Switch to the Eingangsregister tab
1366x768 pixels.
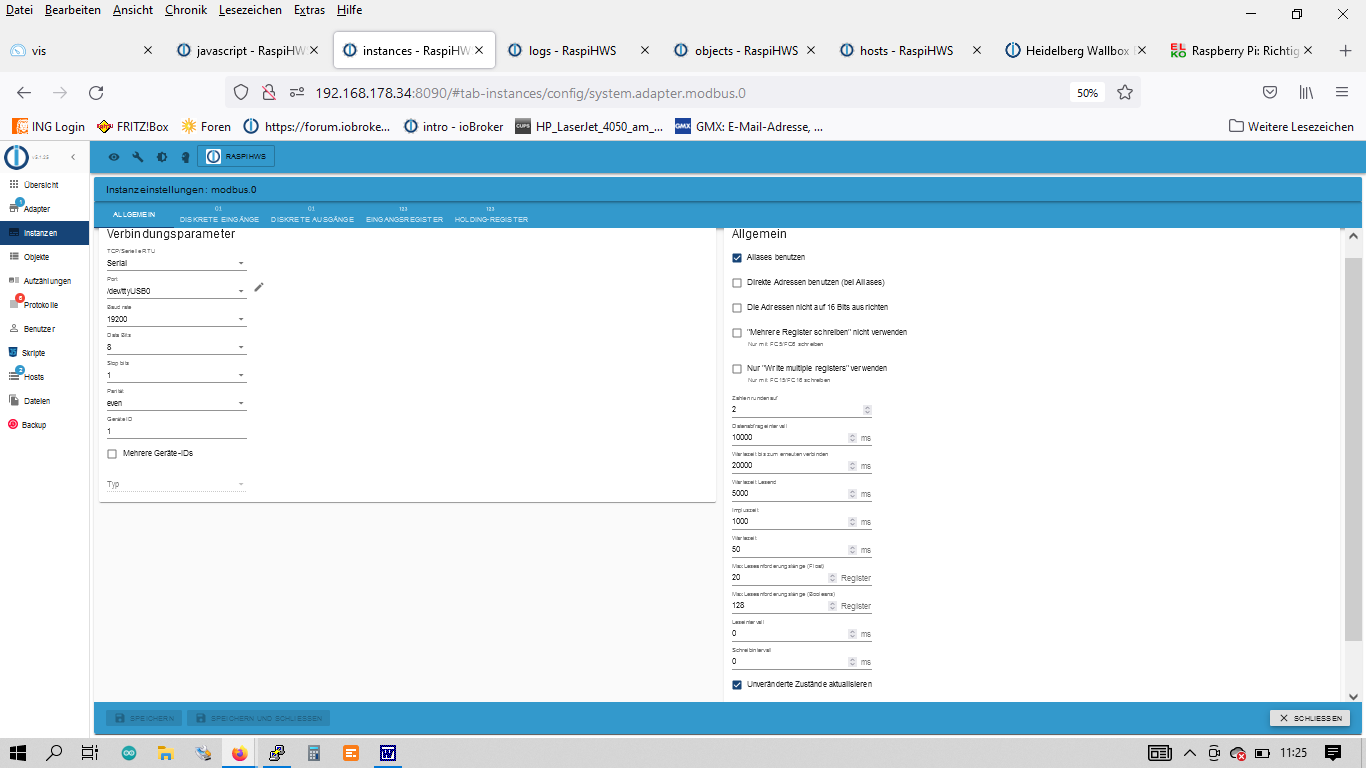coord(404,215)
